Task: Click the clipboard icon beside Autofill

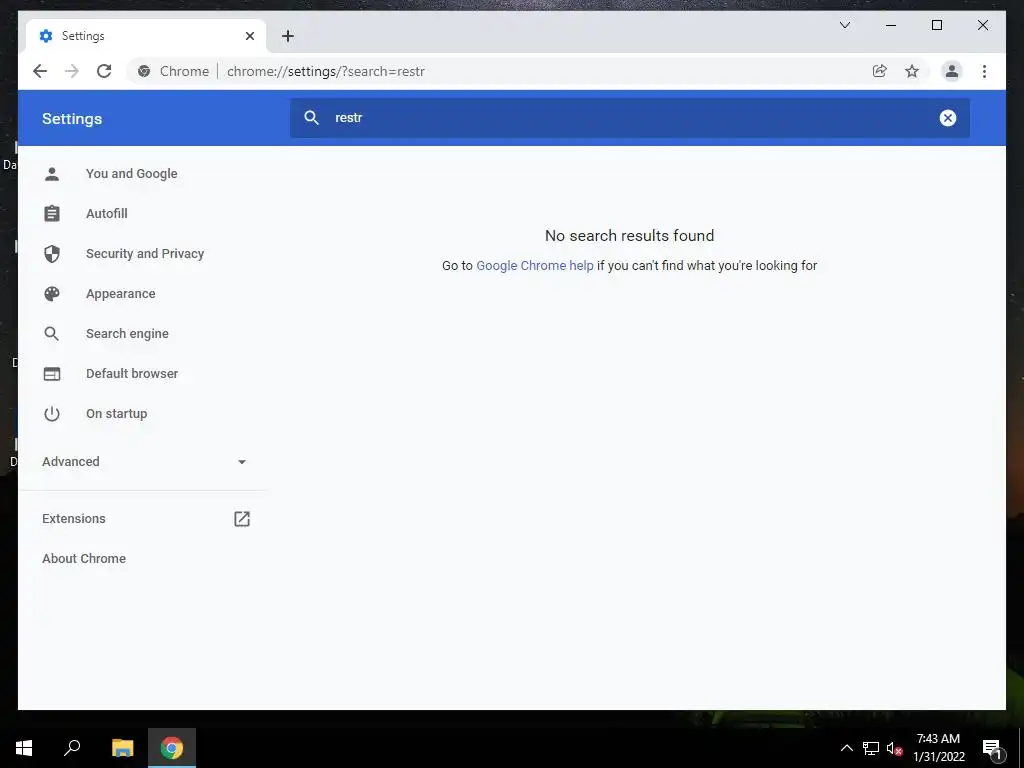Action: 52,214
